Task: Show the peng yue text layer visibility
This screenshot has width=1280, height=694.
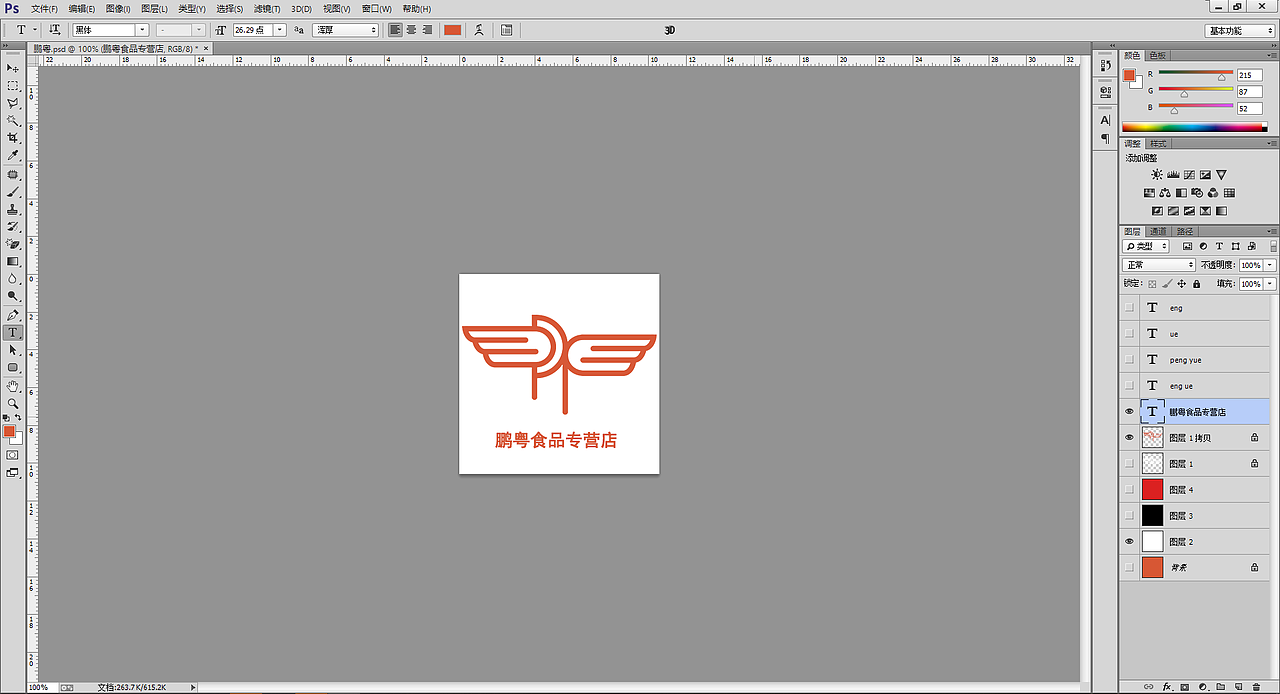Action: [1129, 359]
